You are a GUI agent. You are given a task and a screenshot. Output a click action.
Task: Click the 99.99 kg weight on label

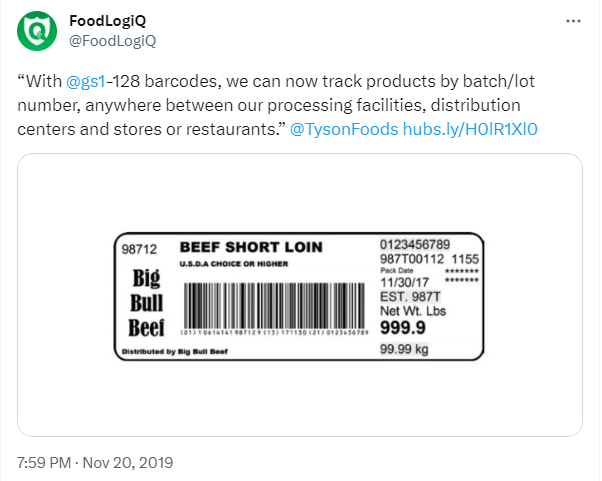(404, 349)
